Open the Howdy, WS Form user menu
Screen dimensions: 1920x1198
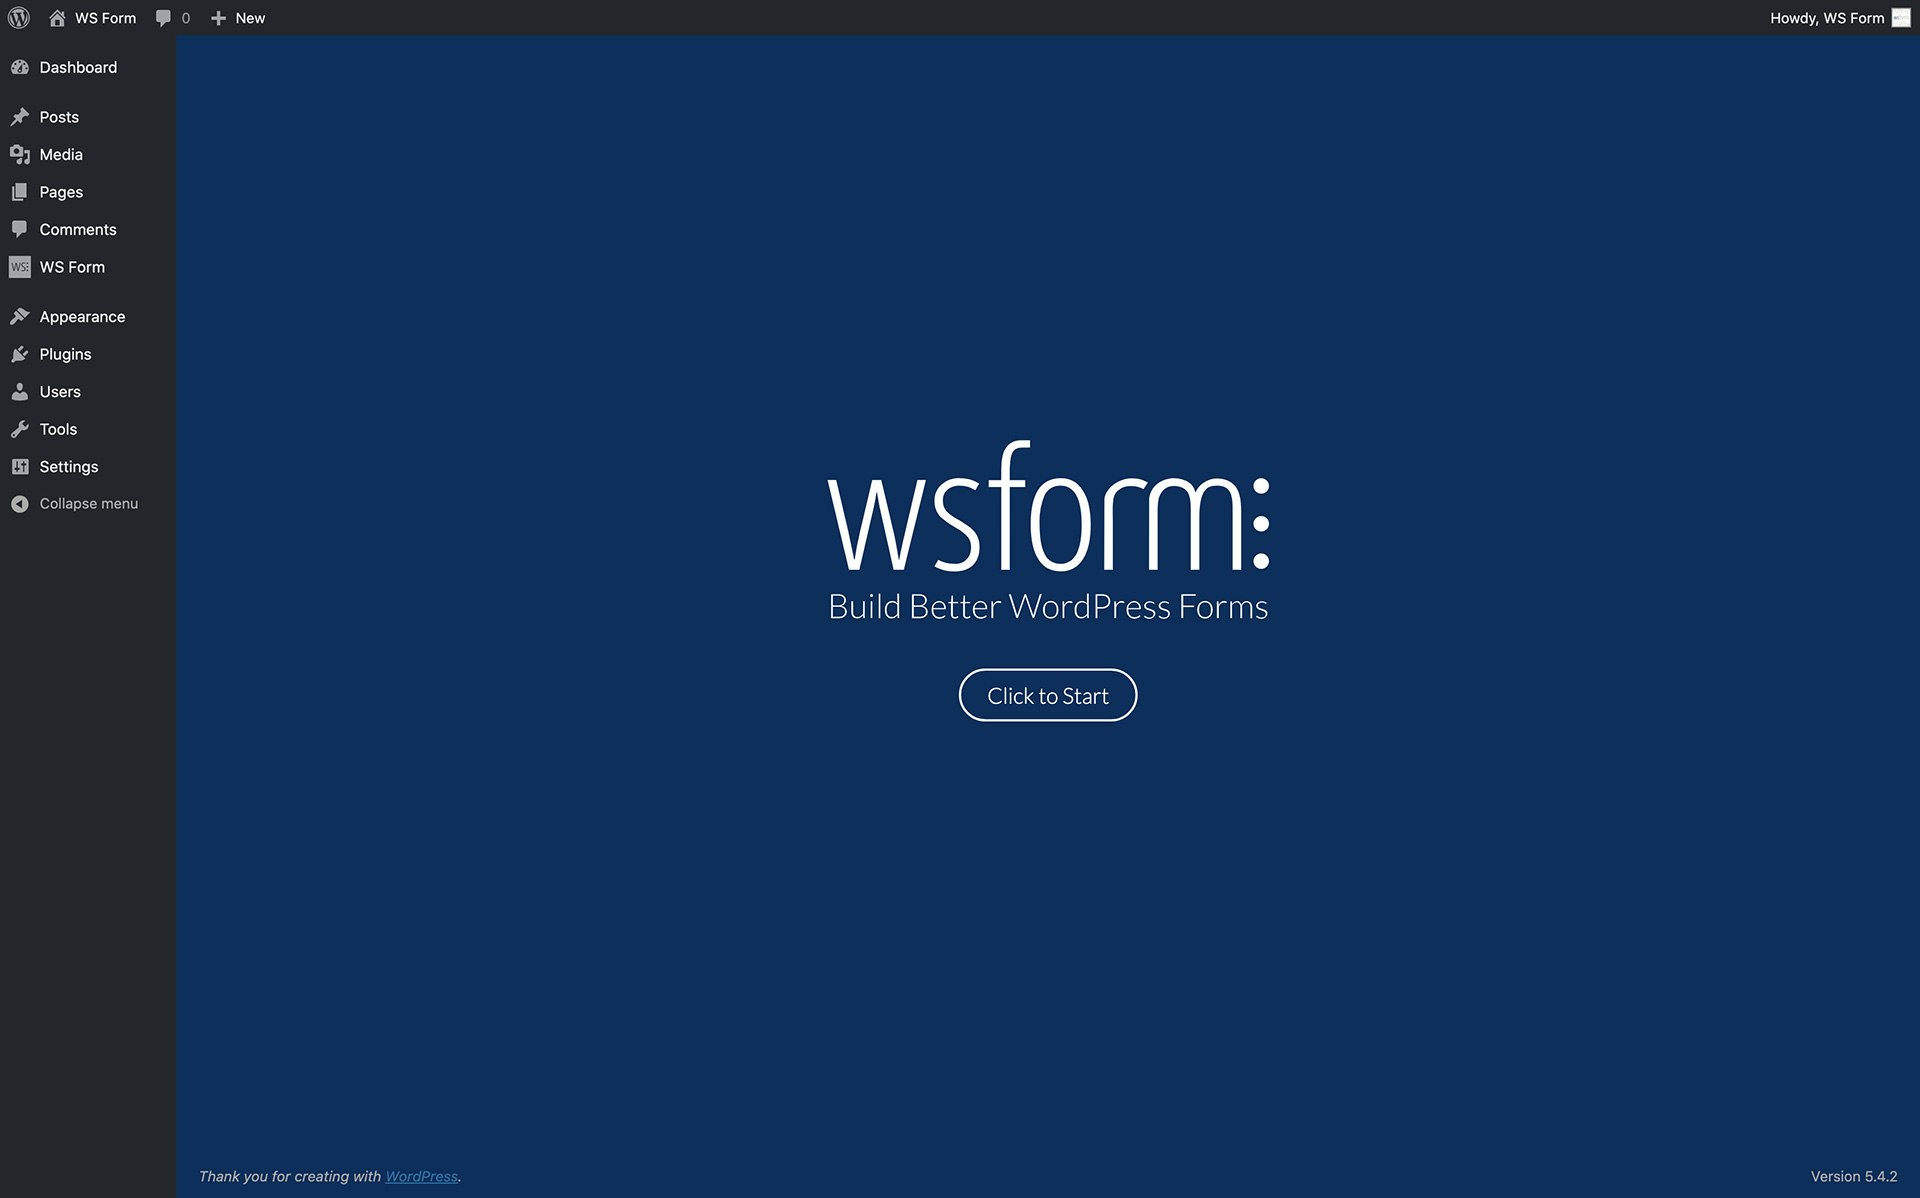click(x=1825, y=17)
